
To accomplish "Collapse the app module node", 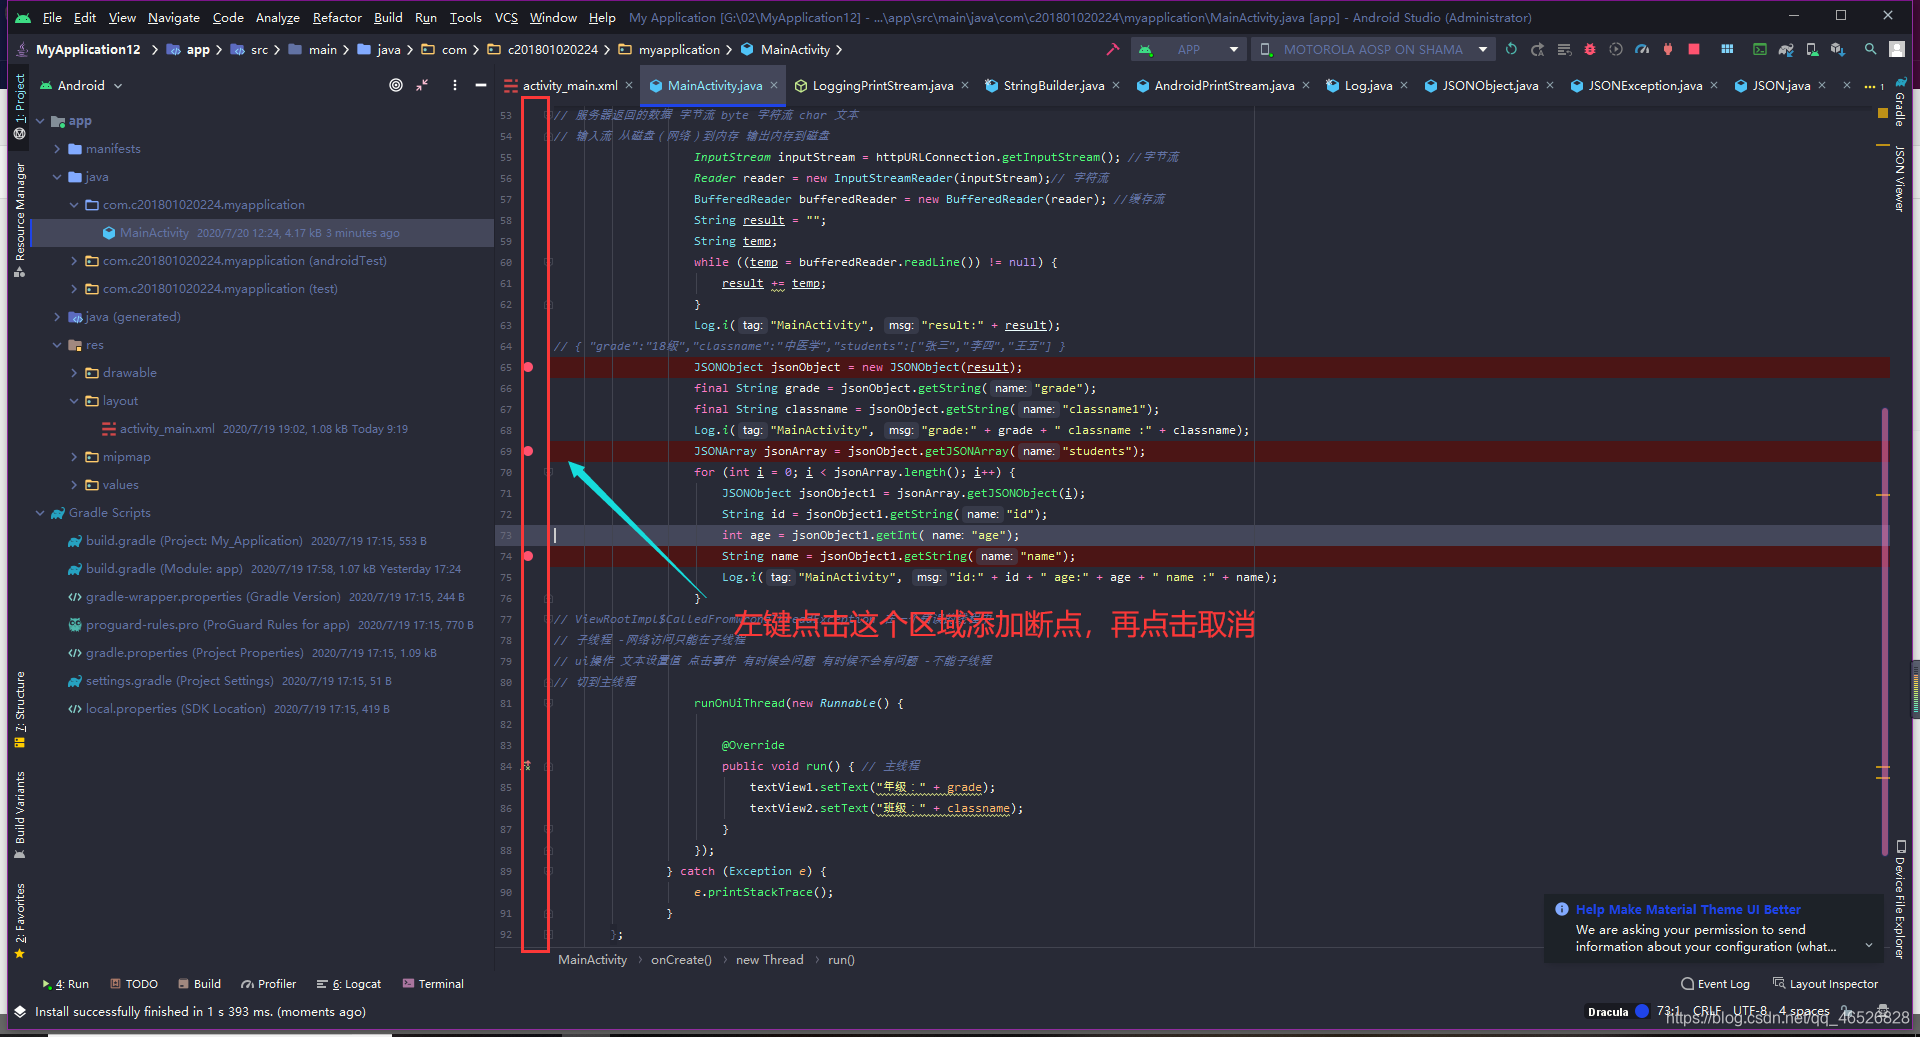I will point(41,121).
